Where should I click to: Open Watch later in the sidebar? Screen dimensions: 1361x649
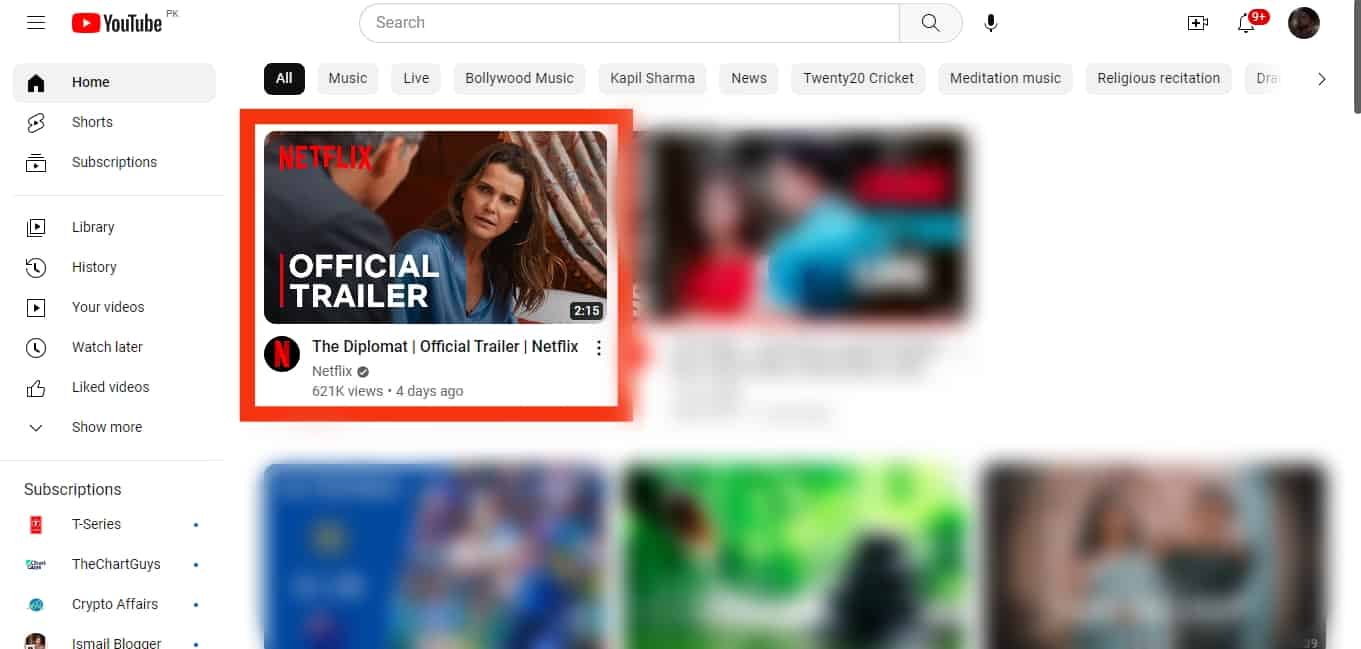(x=114, y=348)
